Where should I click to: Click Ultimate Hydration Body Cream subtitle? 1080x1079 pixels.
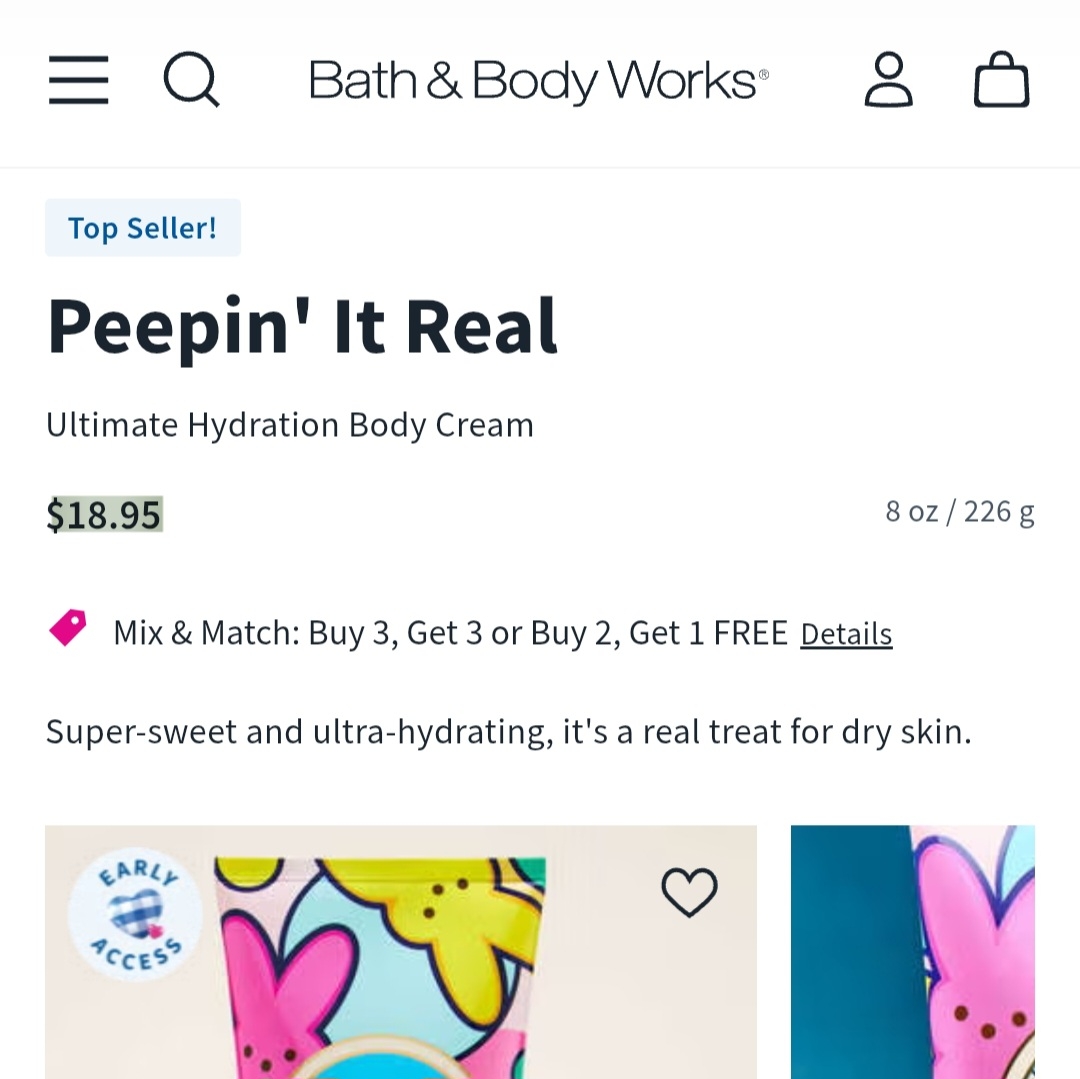coord(290,425)
